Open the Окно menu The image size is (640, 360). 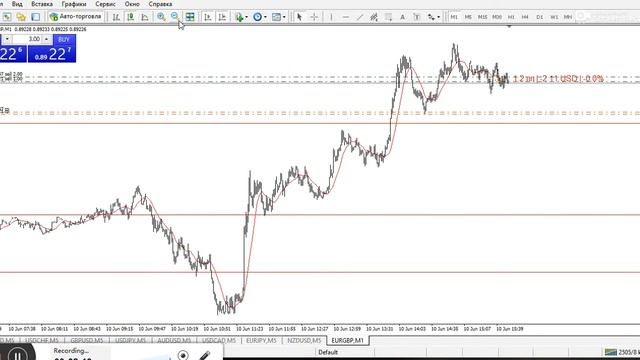(x=132, y=4)
